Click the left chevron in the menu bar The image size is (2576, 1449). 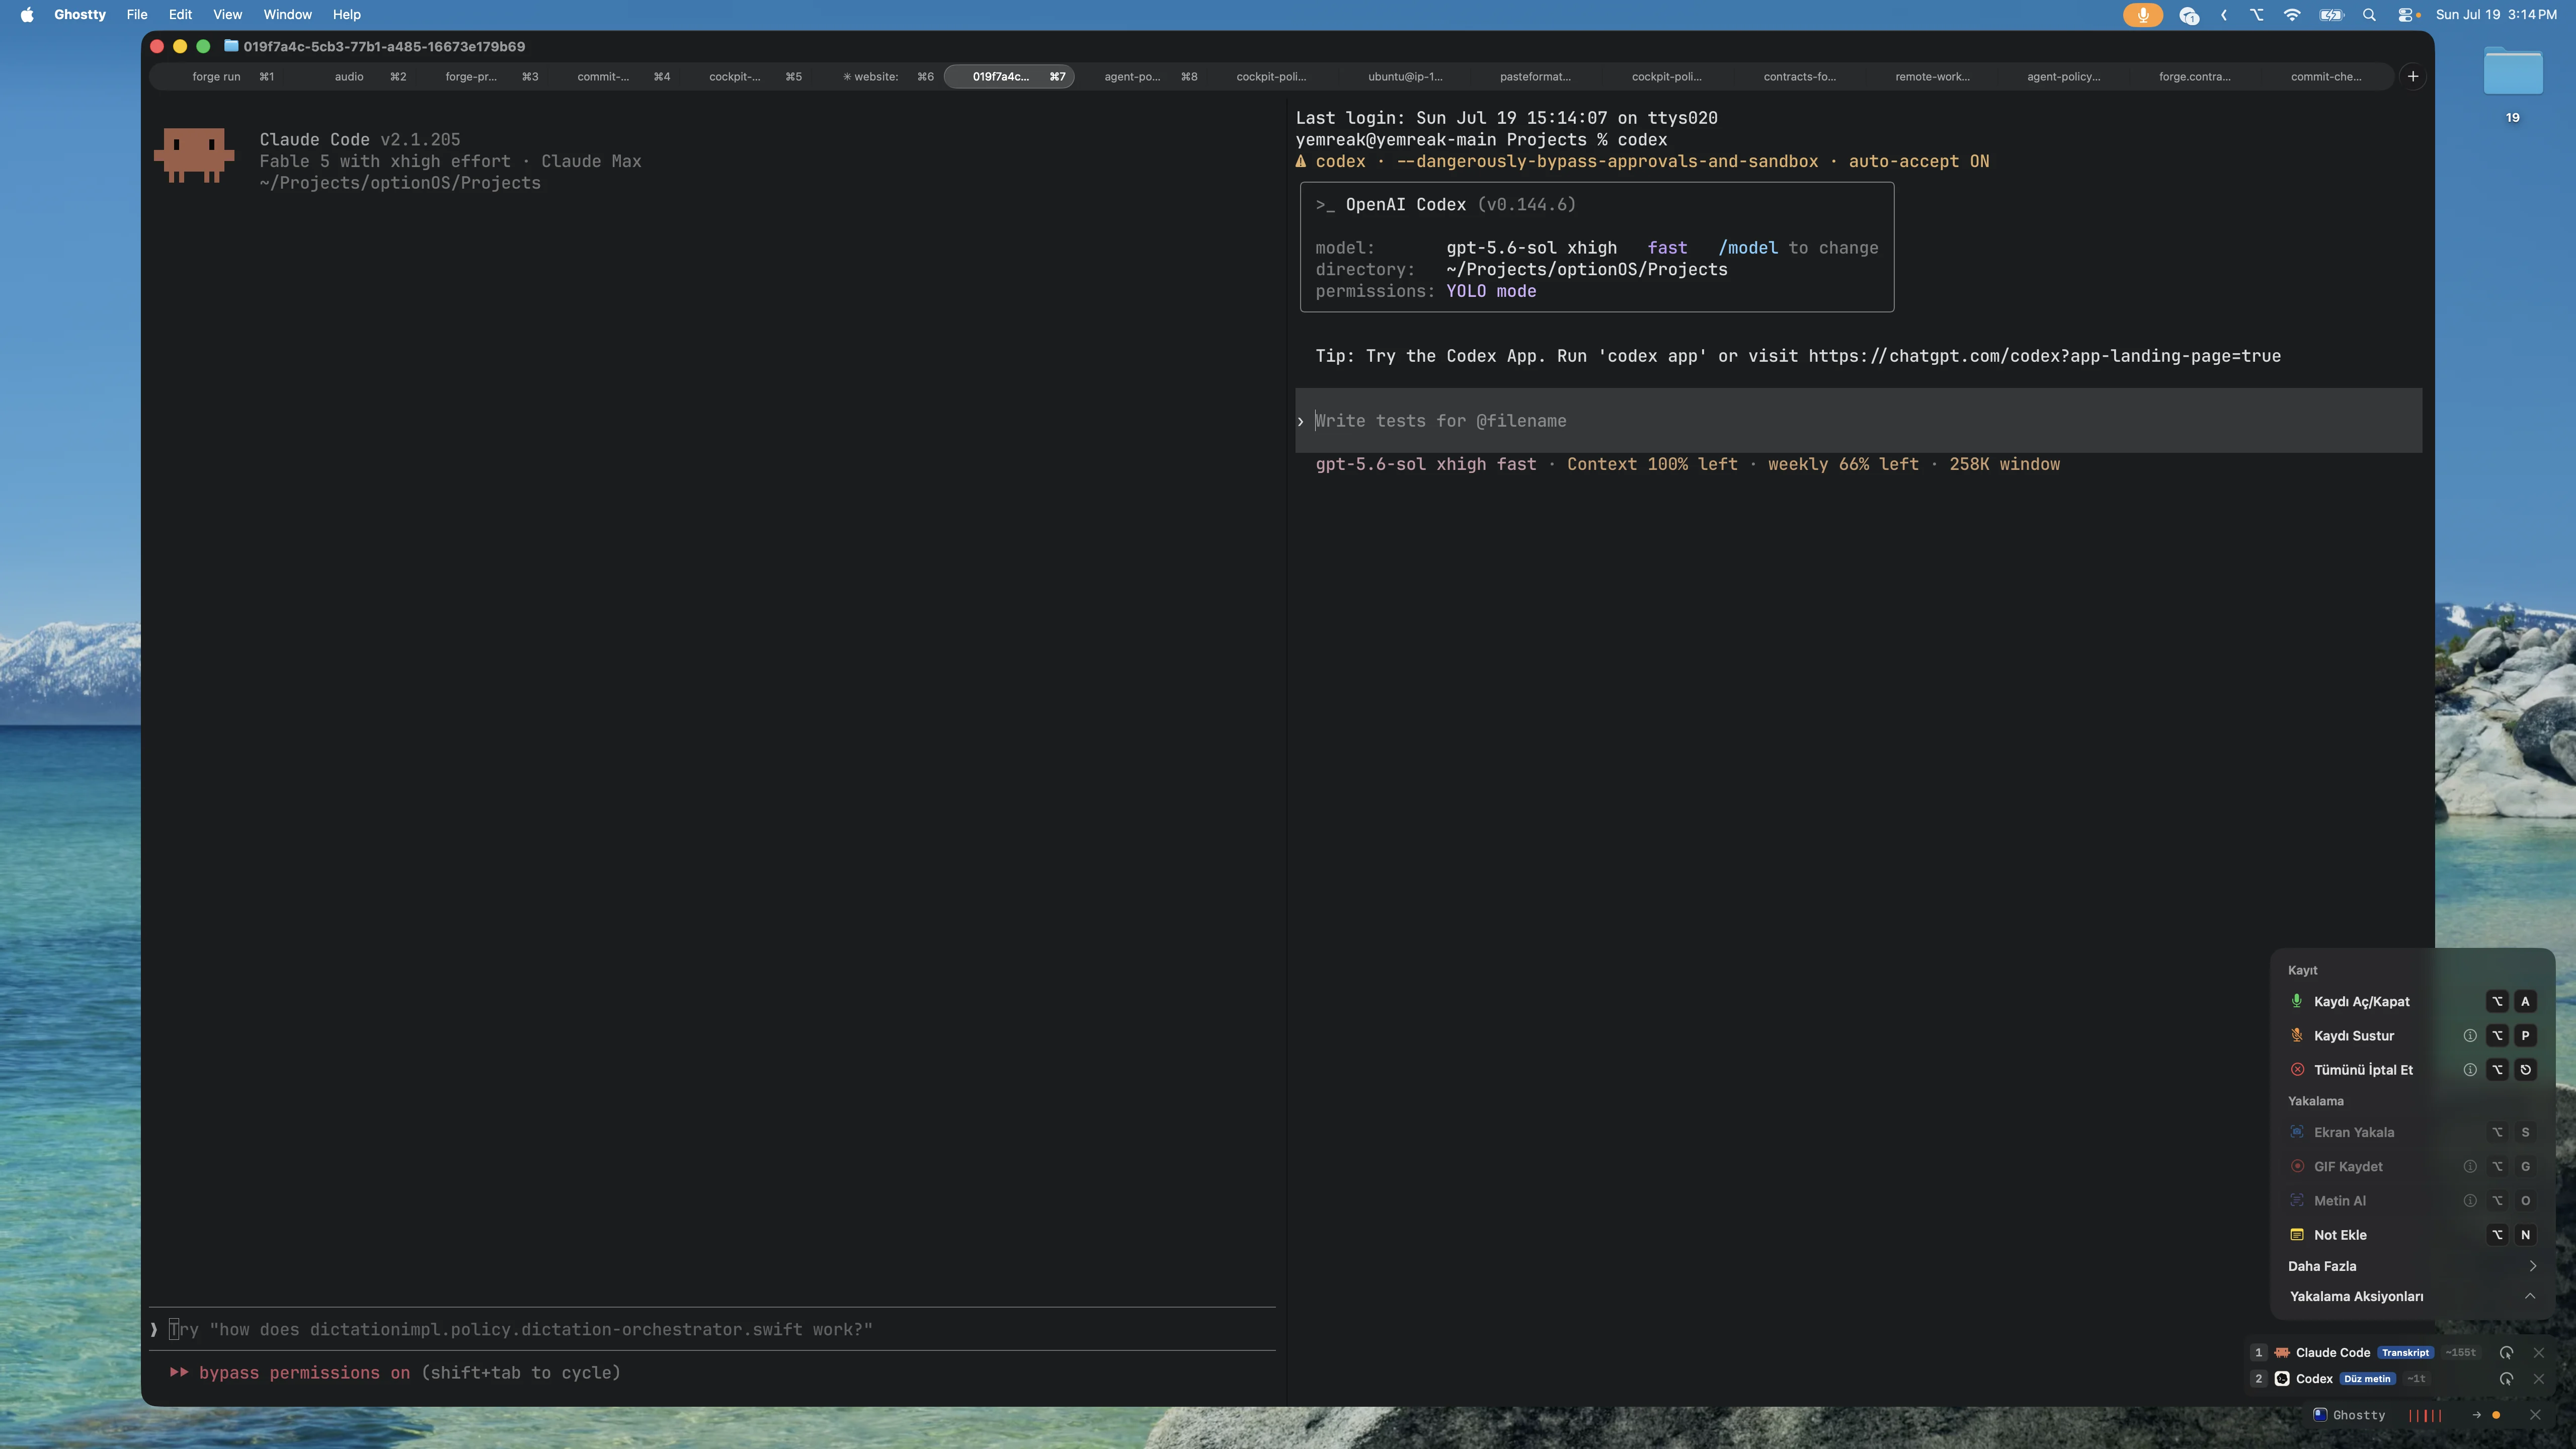point(2223,15)
